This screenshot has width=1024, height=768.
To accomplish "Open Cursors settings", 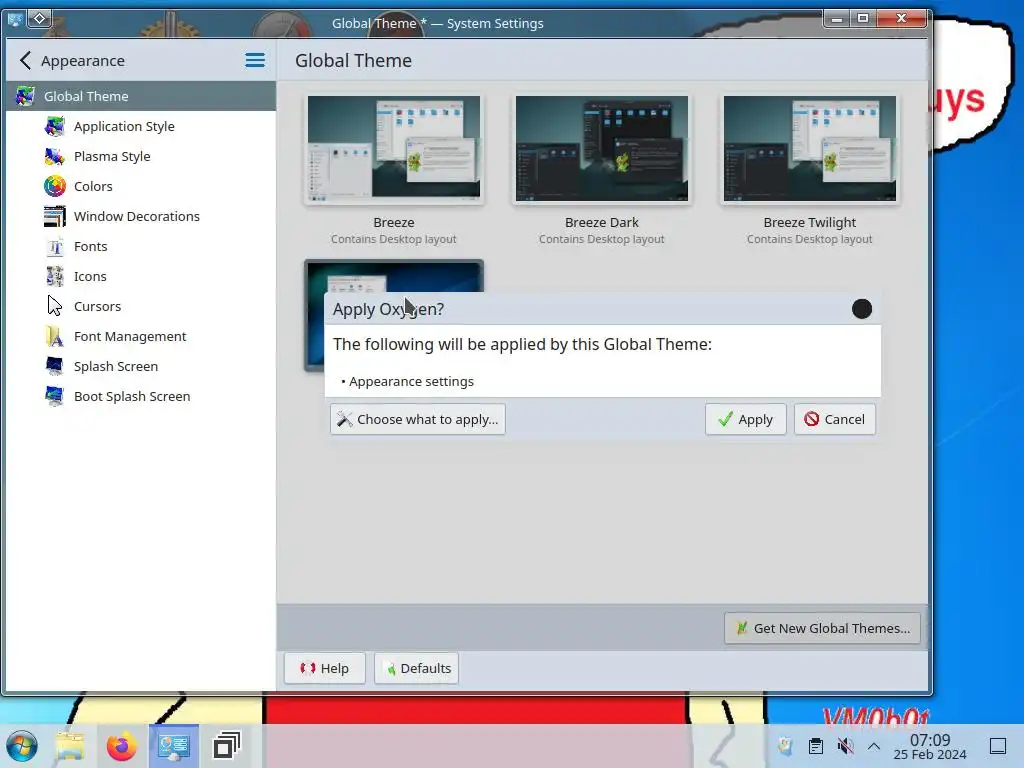I will coord(97,306).
